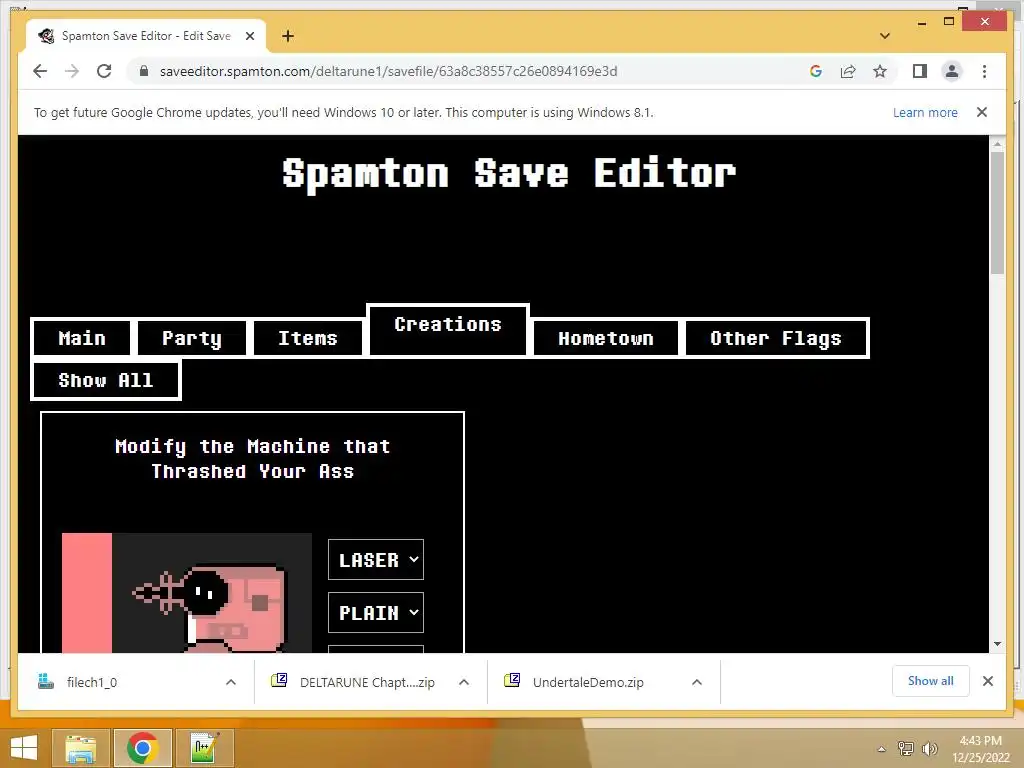Click the volume speaker tray icon
The width and height of the screenshot is (1024, 768).
pos(930,749)
